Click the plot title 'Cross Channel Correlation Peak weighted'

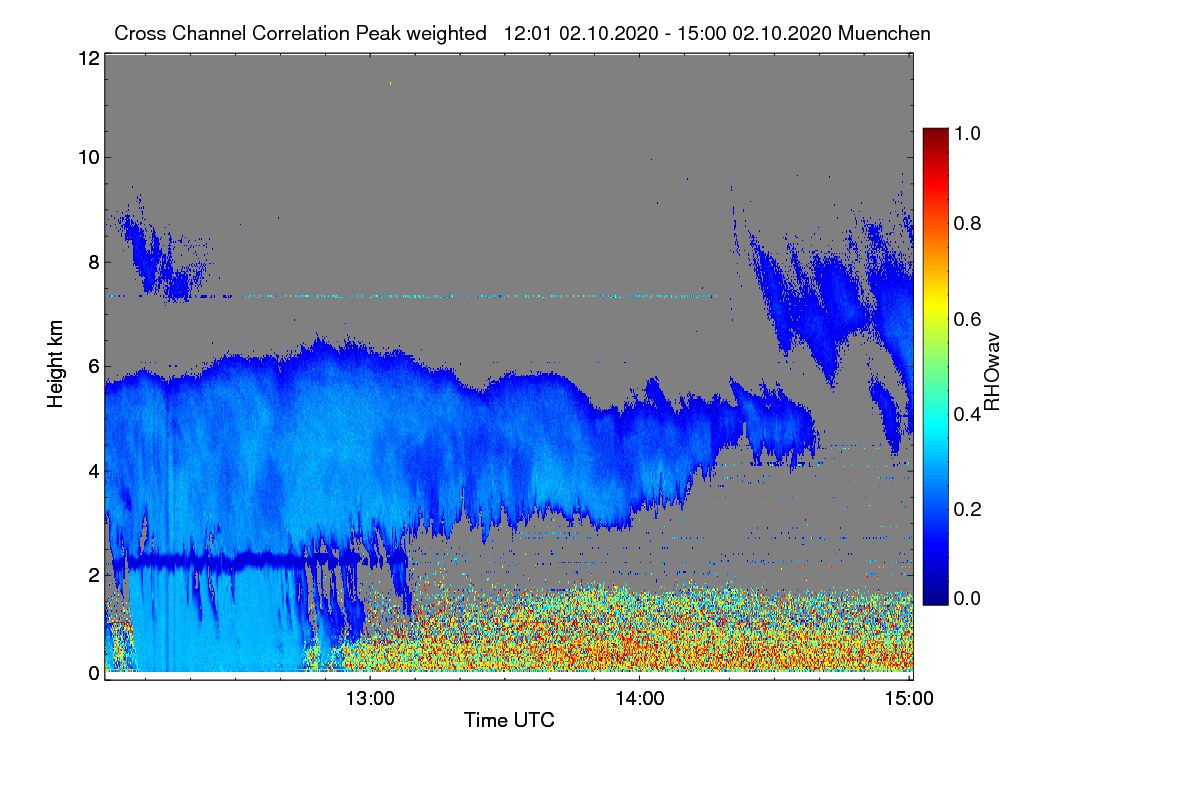pos(300,33)
